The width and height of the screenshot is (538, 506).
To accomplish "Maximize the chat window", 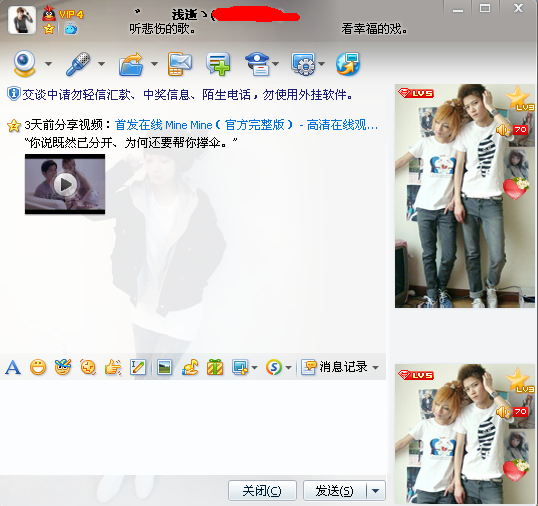I will pyautogui.click(x=485, y=9).
